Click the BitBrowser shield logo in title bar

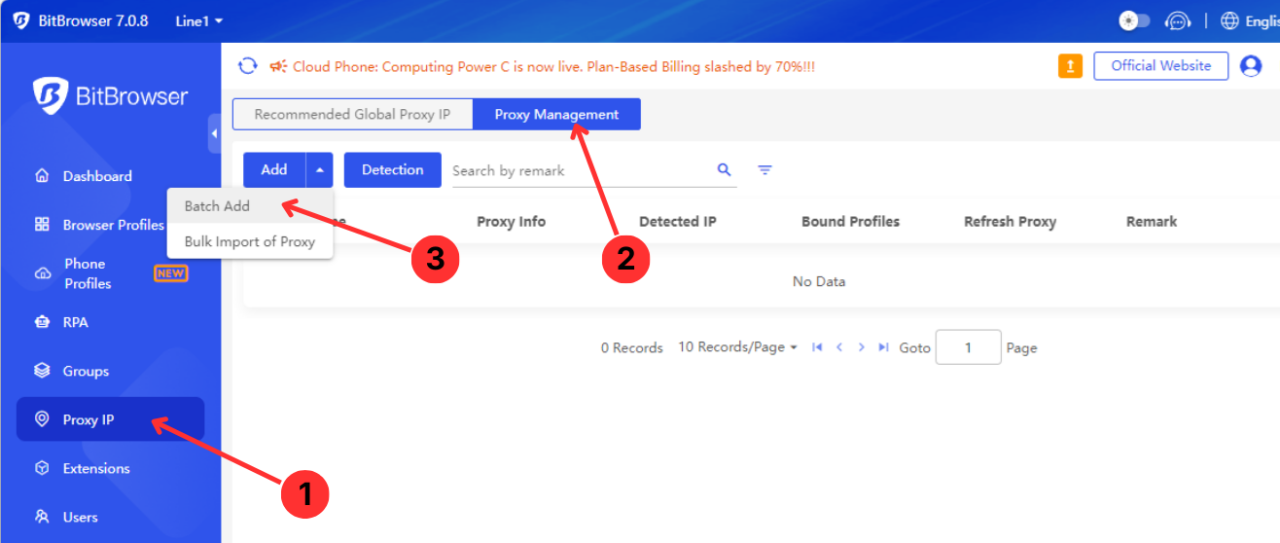pos(20,20)
